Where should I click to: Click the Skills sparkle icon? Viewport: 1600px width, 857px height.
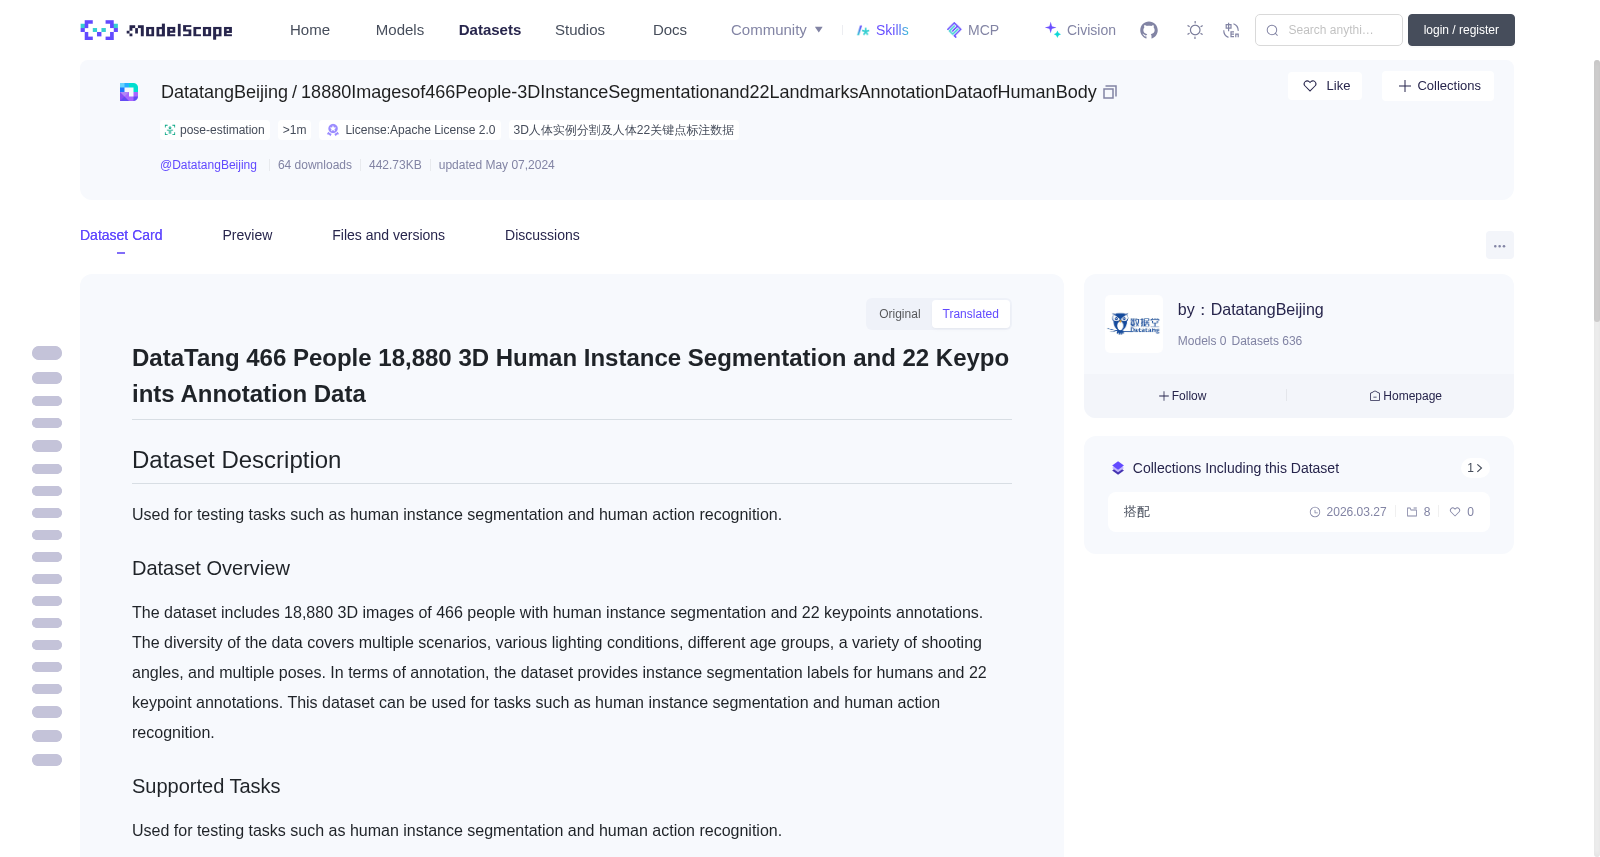[x=863, y=30]
